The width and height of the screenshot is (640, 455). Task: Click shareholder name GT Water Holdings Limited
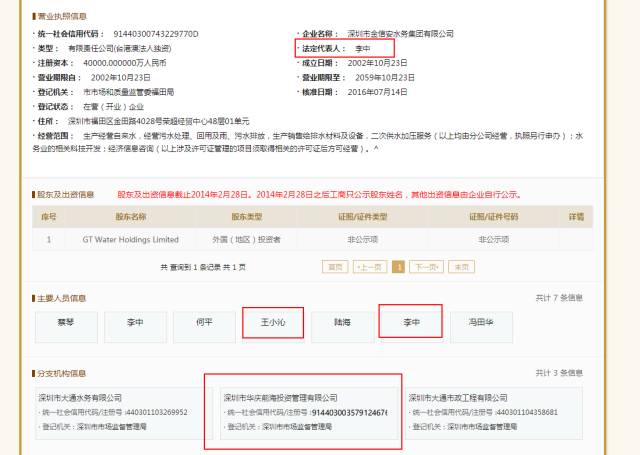pos(131,240)
